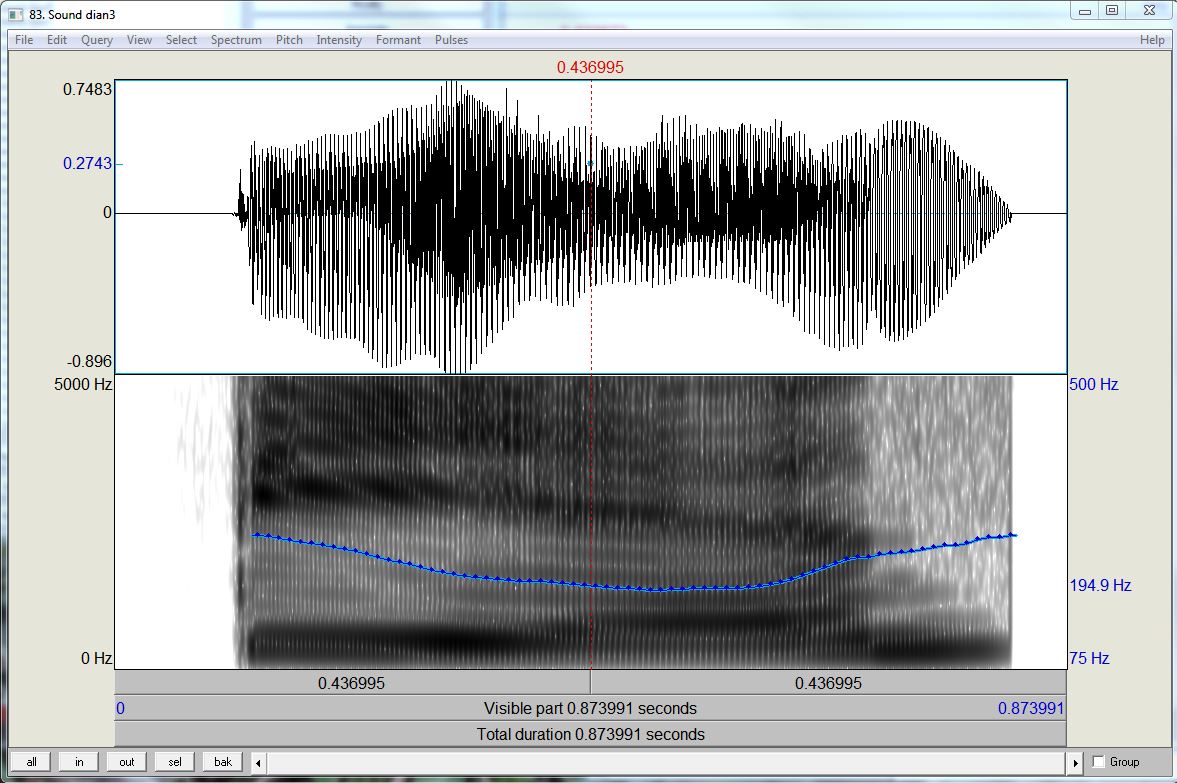Play the right 0.436995 segment bar
Image resolution: width=1177 pixels, height=783 pixels.
click(x=829, y=683)
